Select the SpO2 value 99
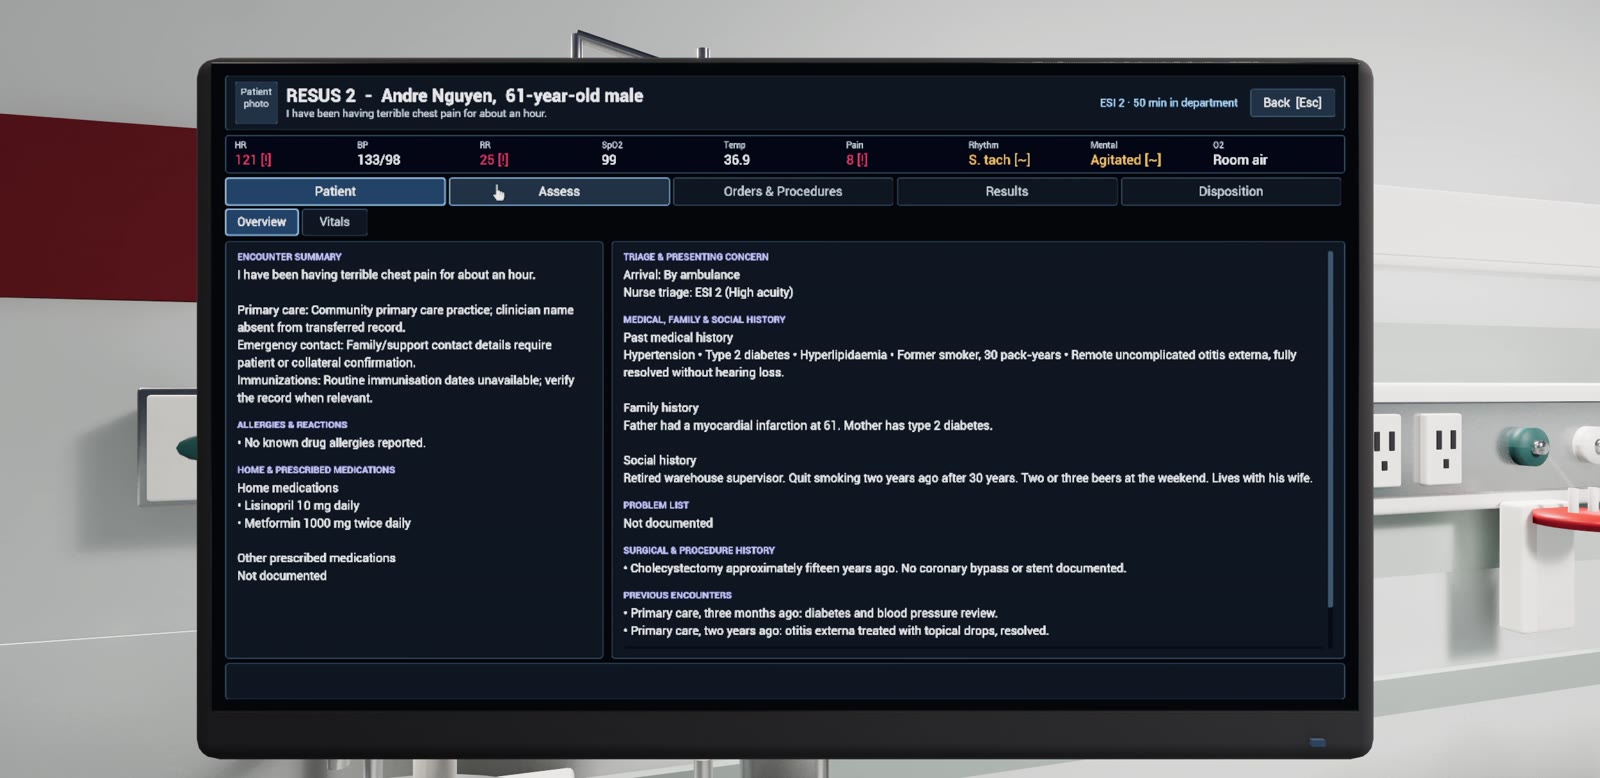 pyautogui.click(x=609, y=160)
